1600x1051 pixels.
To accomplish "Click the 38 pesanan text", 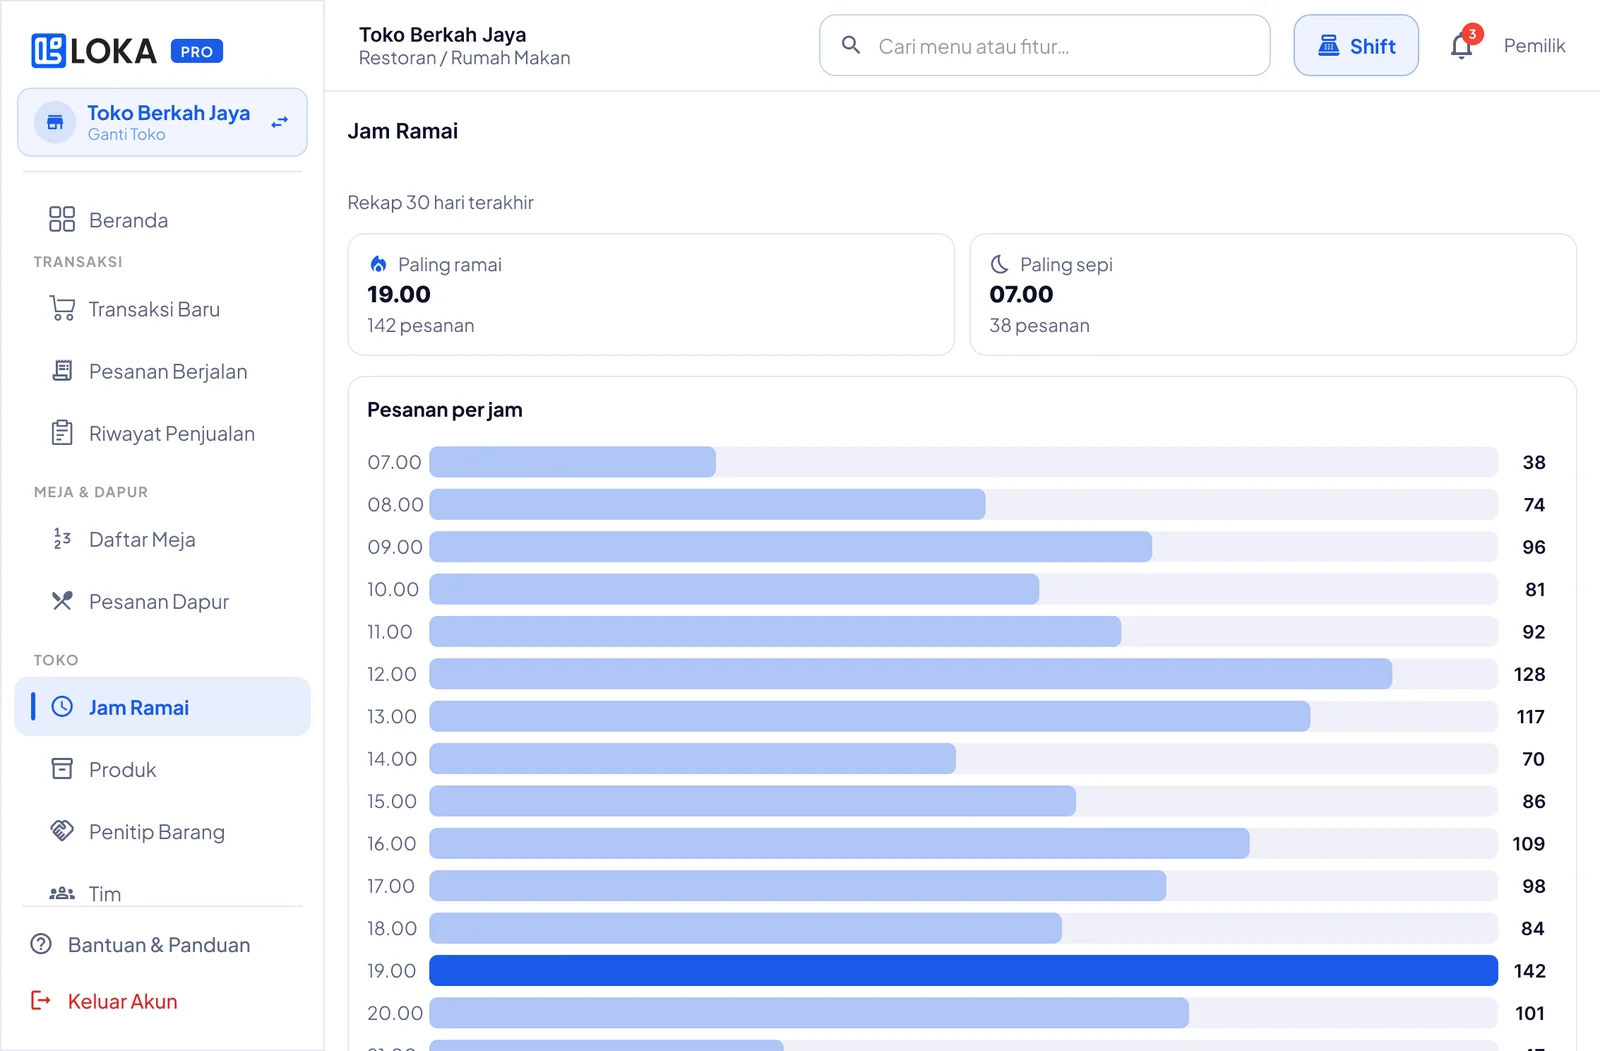I will (1039, 325).
